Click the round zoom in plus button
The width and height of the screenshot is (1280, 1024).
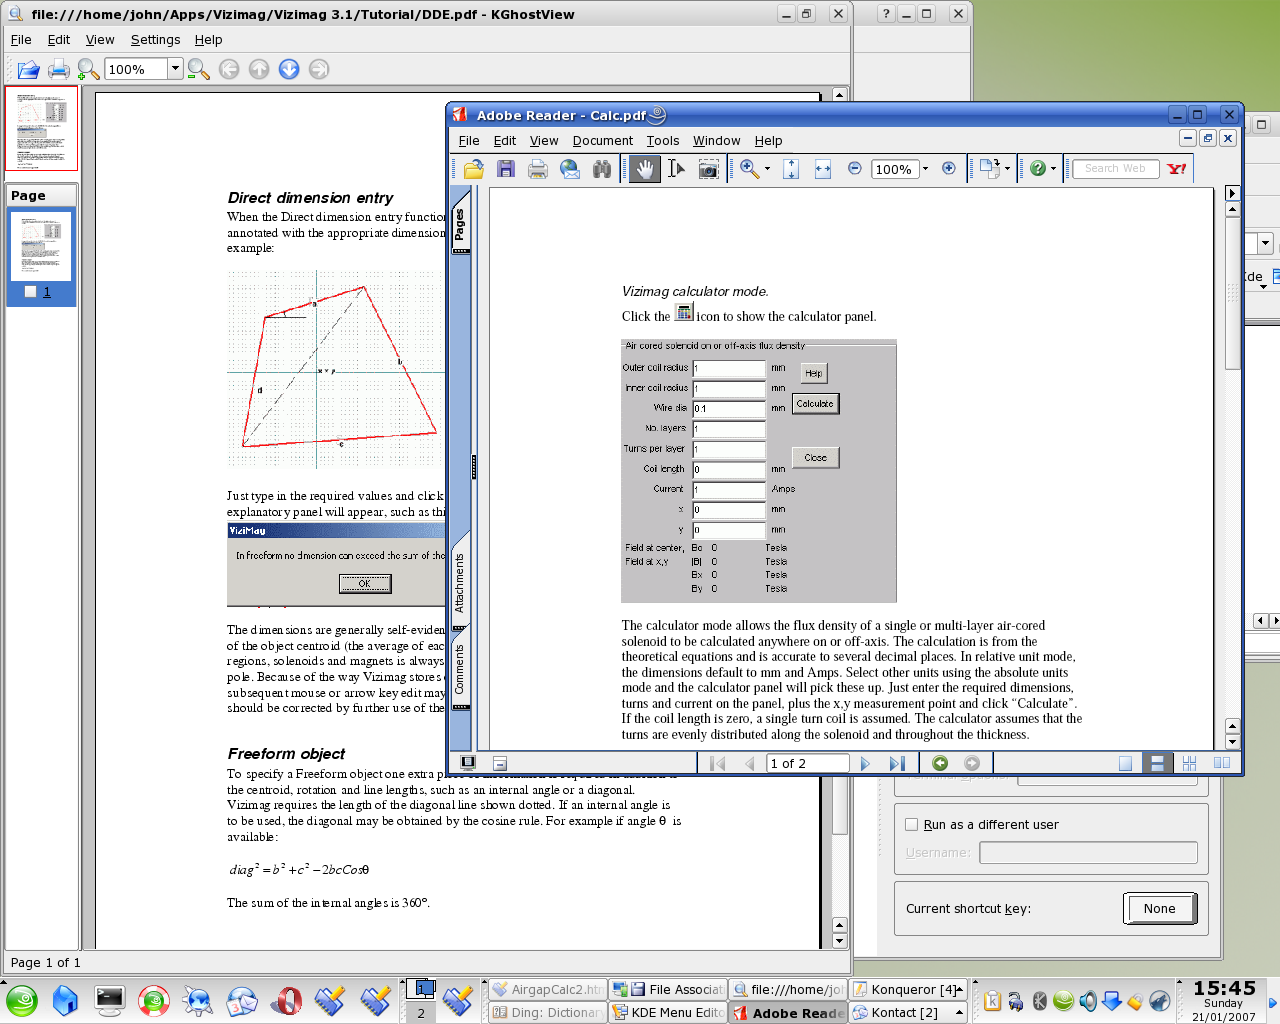pos(949,168)
